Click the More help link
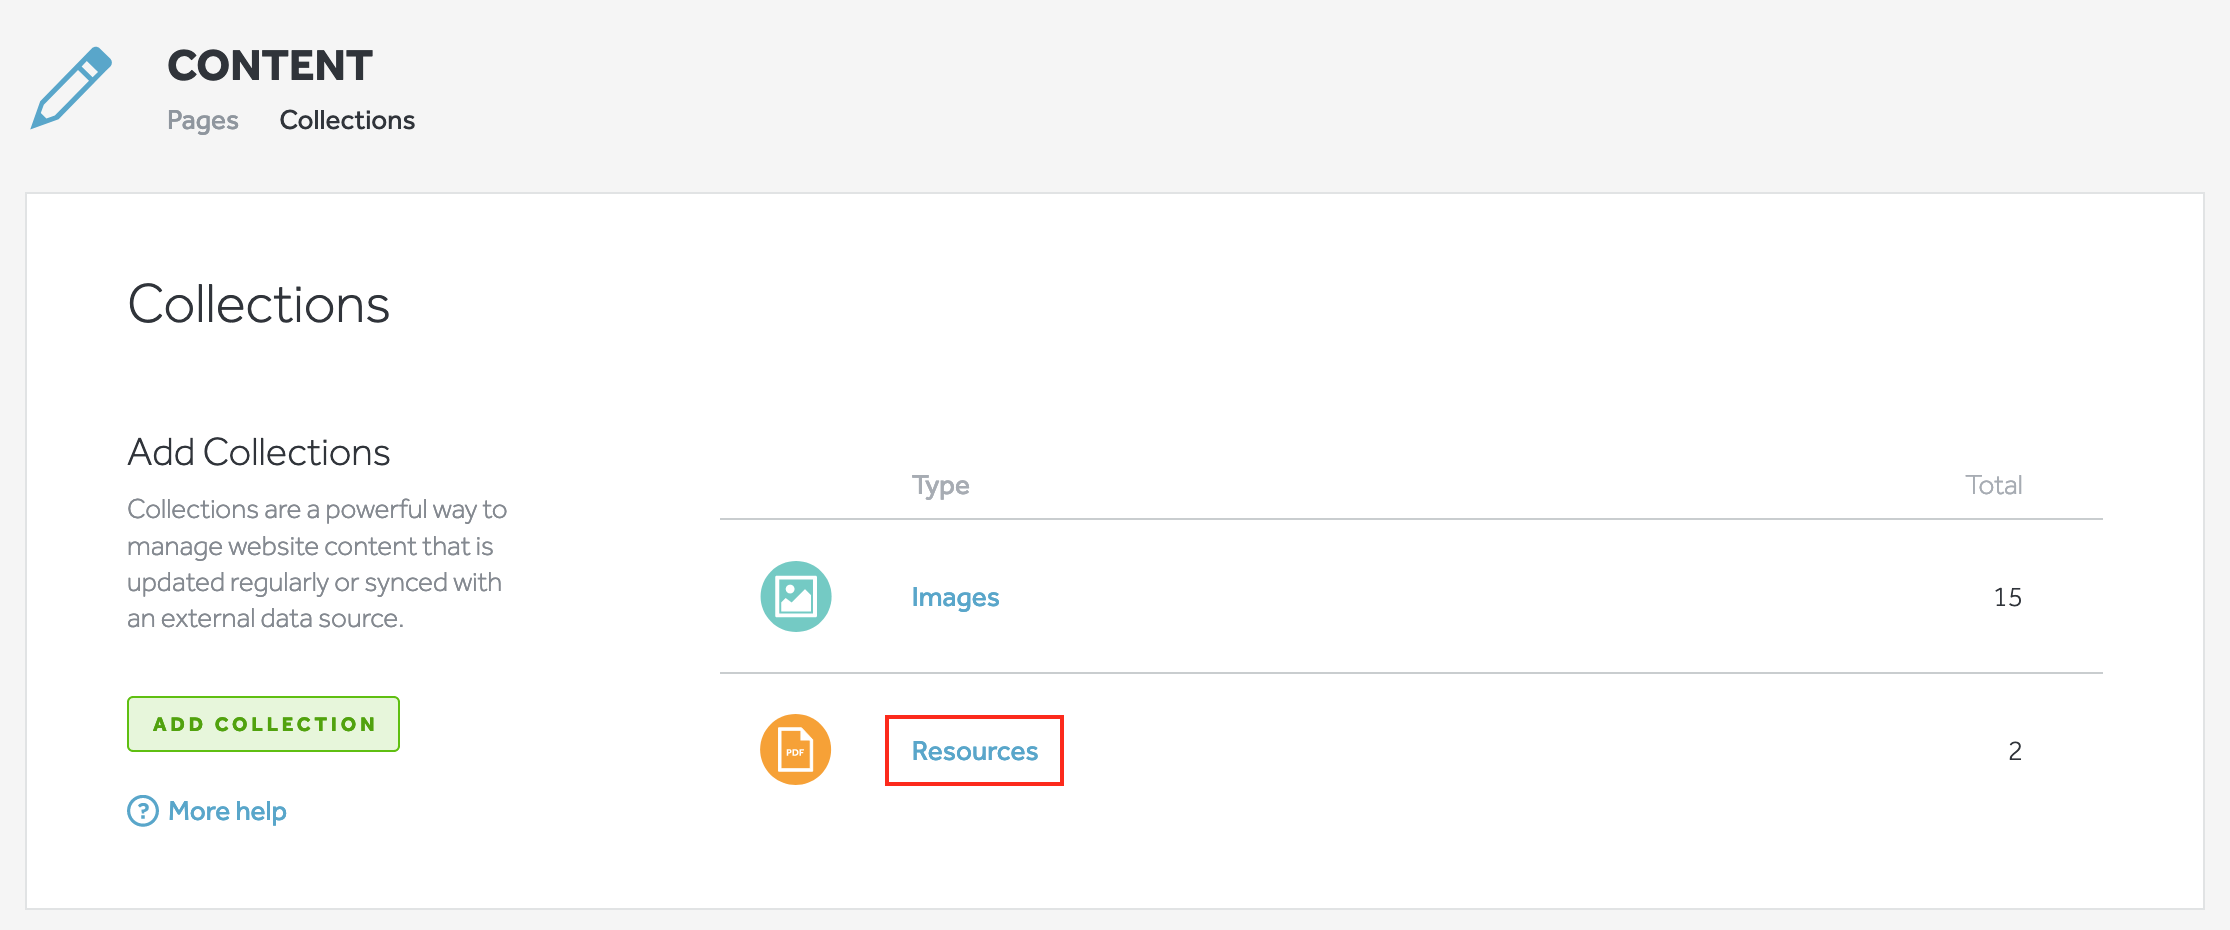The width and height of the screenshot is (2230, 930). click(227, 811)
